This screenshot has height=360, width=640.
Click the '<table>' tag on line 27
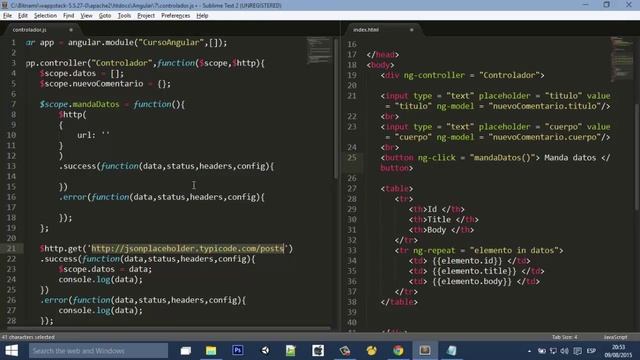coord(397,189)
